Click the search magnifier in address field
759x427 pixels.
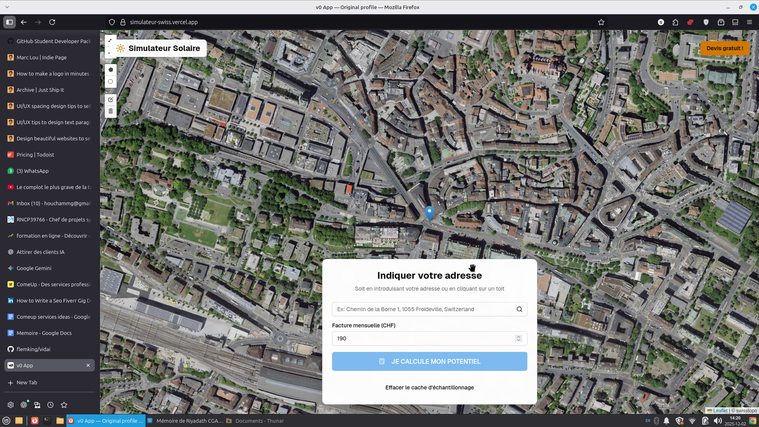(x=519, y=310)
